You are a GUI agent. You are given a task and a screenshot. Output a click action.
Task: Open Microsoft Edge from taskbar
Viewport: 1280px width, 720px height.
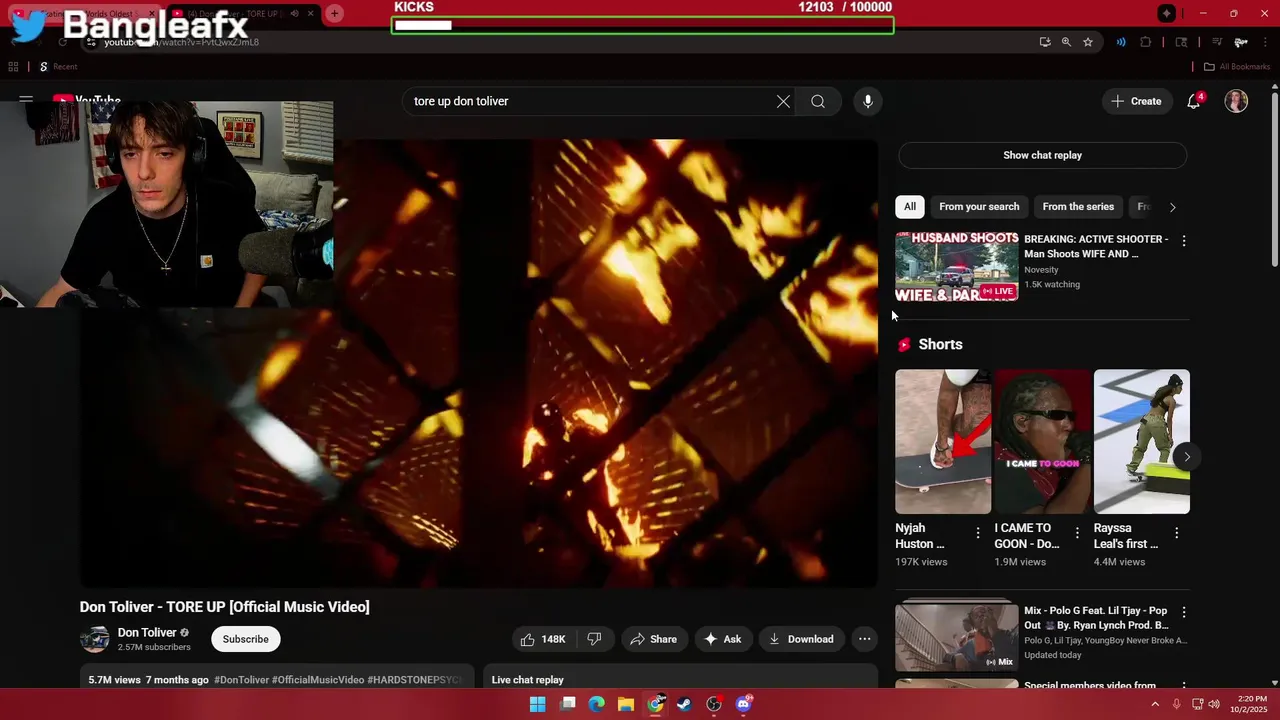(597, 704)
